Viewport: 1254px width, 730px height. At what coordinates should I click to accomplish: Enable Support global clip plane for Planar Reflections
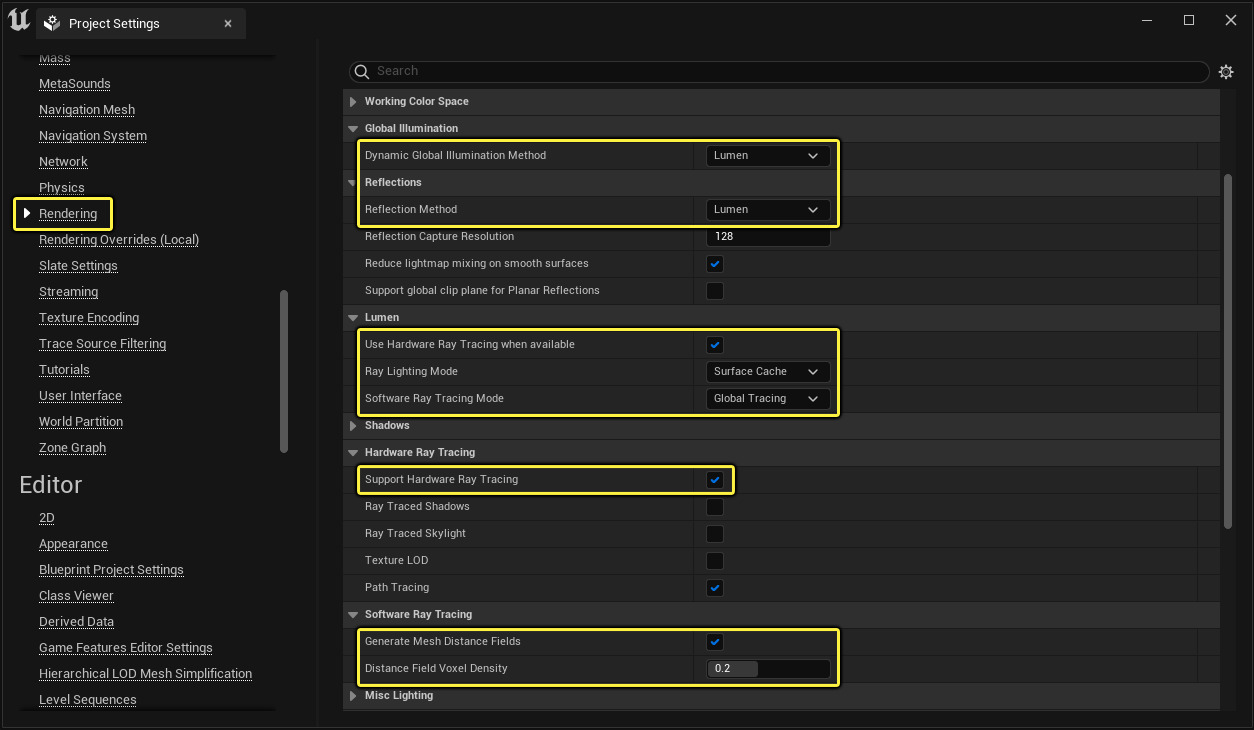pyautogui.click(x=715, y=291)
